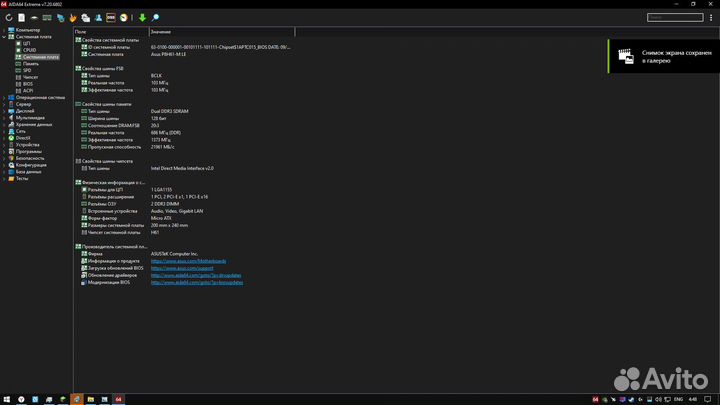Screen dimensions: 720x405
Task: Click the flame stability test icon
Action: [x=74, y=18]
